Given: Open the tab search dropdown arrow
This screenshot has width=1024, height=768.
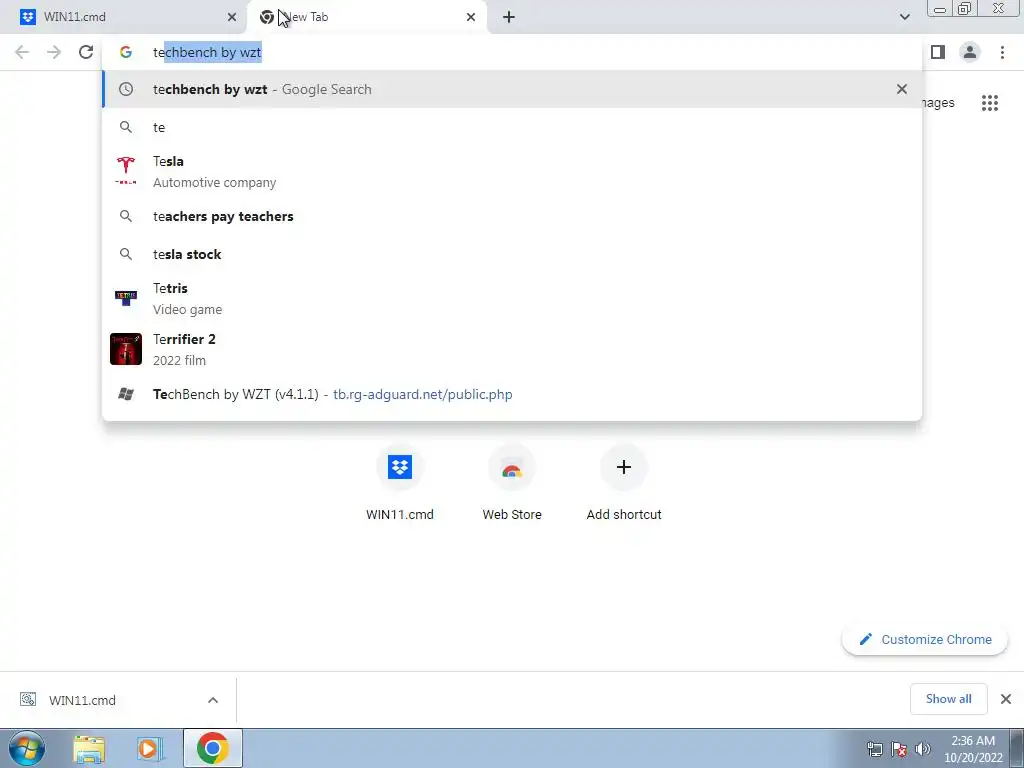Looking at the screenshot, I should [904, 17].
